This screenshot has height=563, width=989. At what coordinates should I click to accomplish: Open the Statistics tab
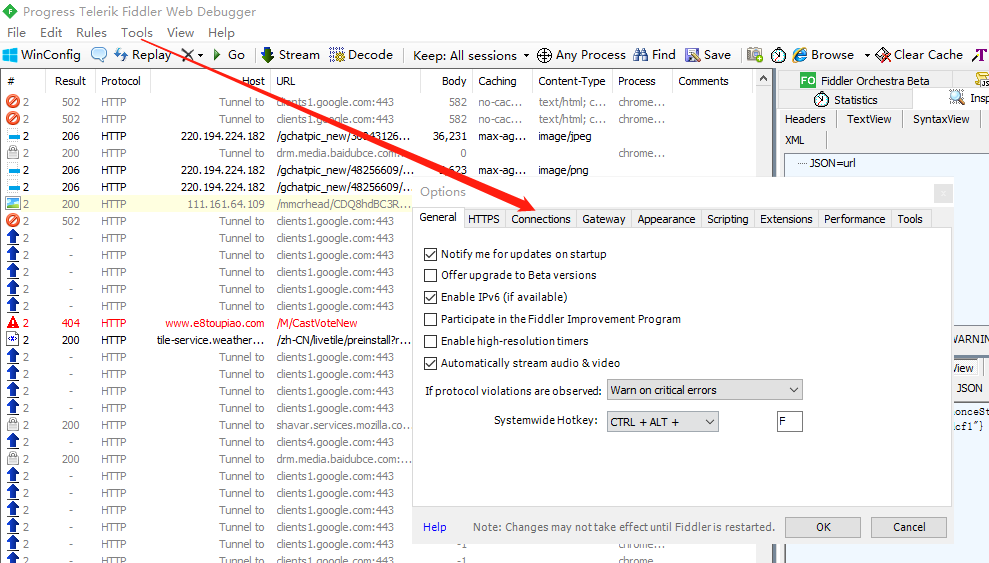point(845,100)
